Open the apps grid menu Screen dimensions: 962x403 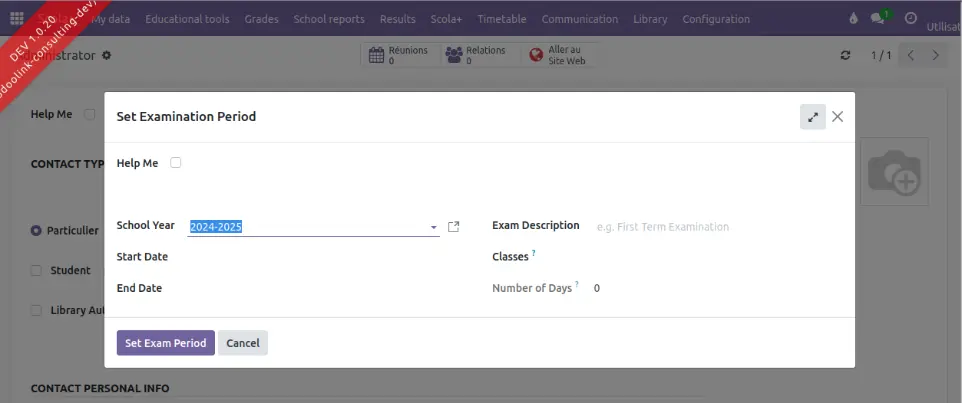point(16,19)
